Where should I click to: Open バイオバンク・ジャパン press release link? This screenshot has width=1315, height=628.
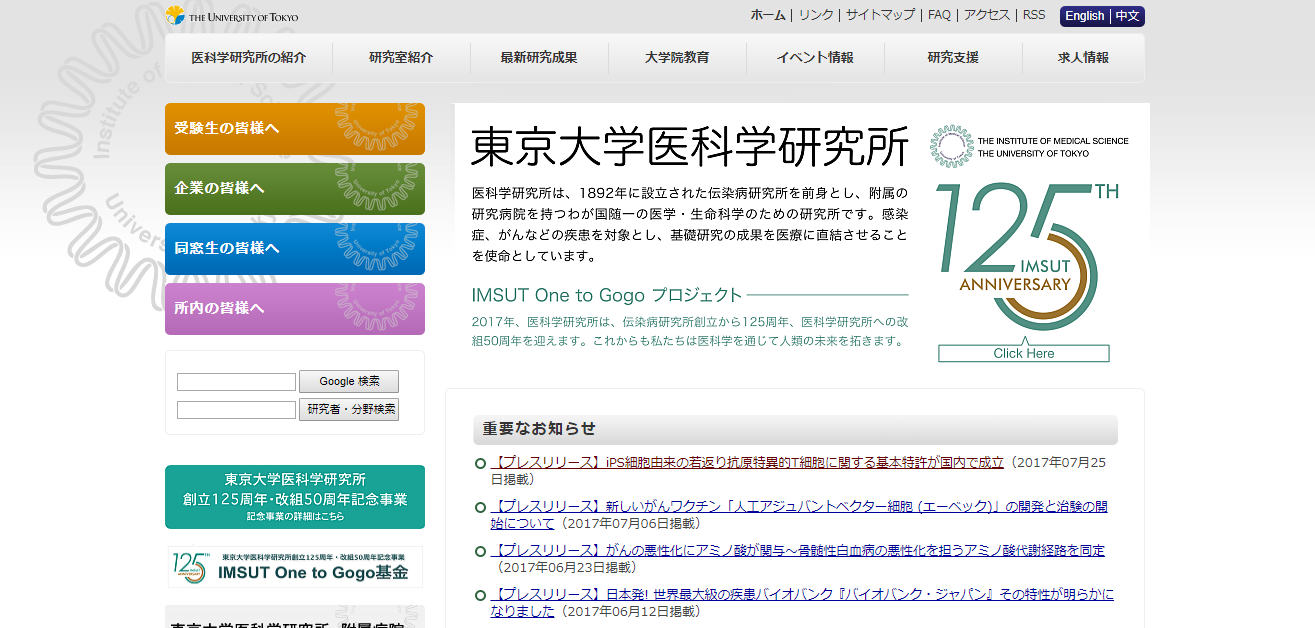click(802, 602)
